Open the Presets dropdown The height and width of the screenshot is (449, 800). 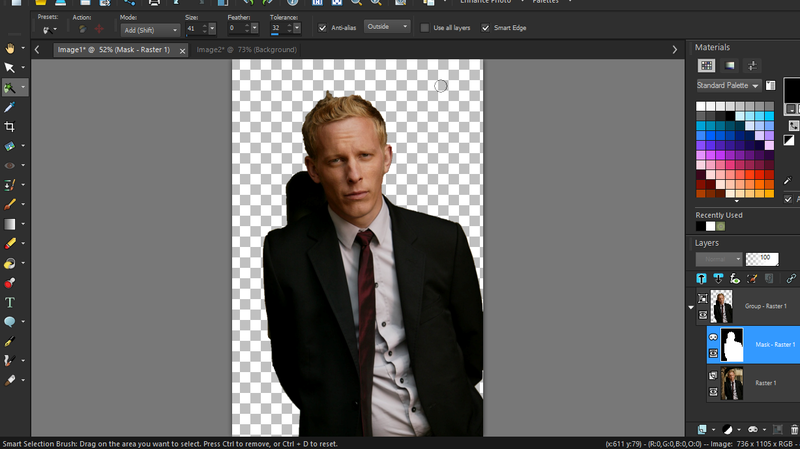coord(49,30)
